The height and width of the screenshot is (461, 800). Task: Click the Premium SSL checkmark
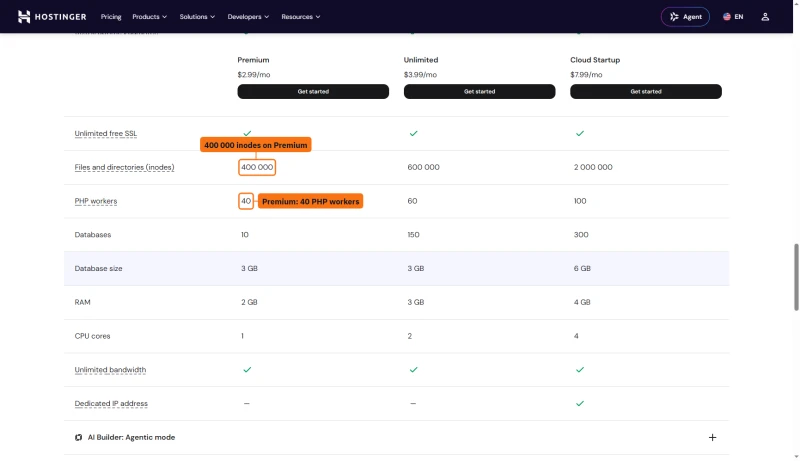247,133
